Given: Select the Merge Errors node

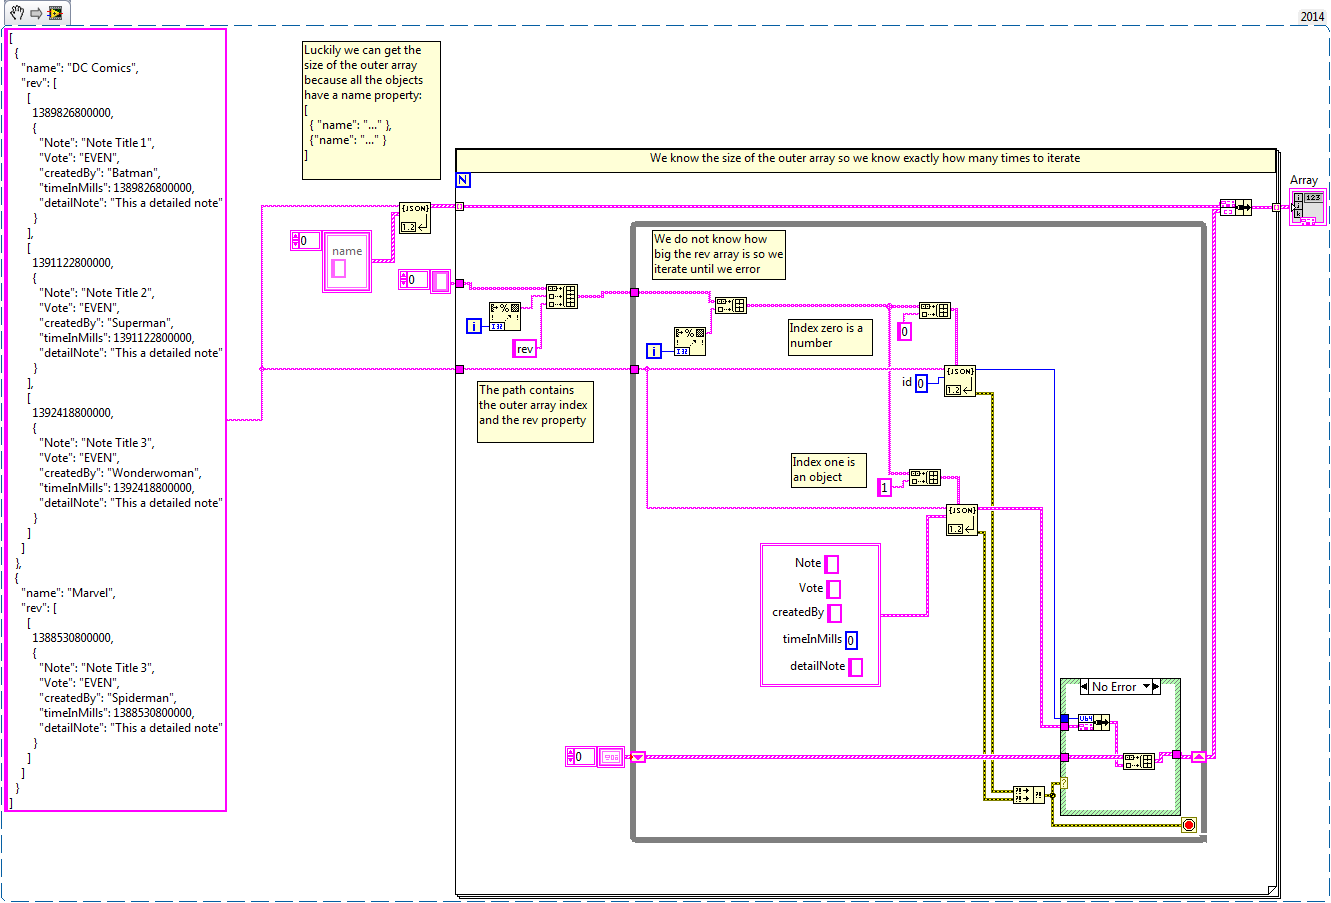Looking at the screenshot, I should point(1028,795).
